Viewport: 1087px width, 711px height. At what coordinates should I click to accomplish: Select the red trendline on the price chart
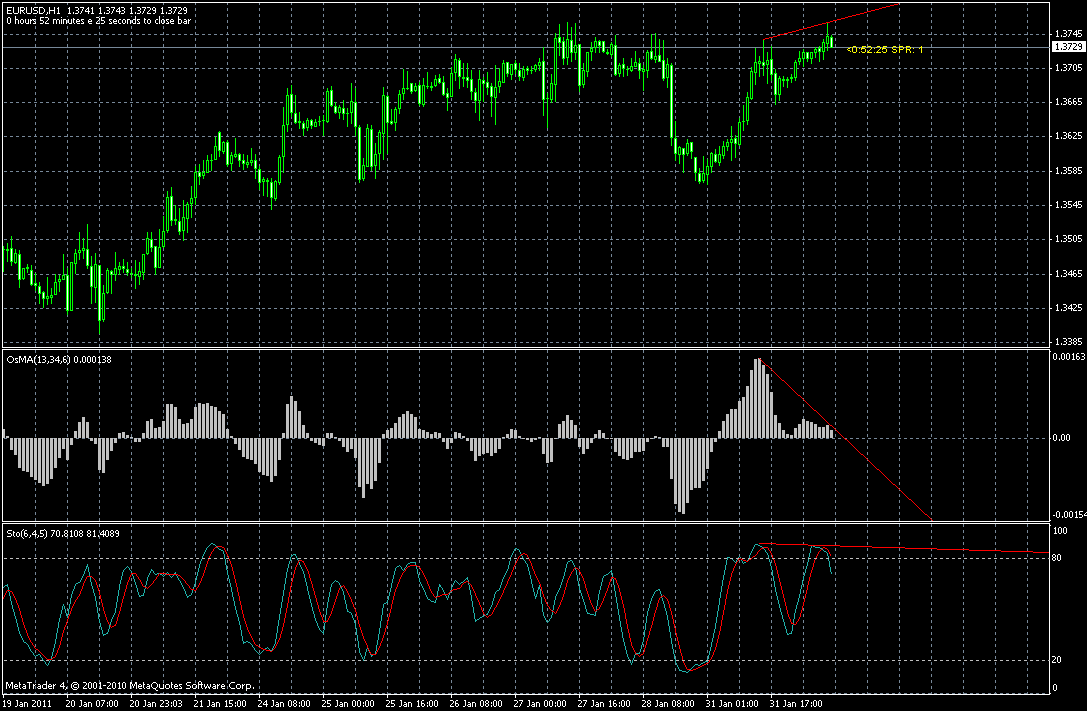pos(831,21)
